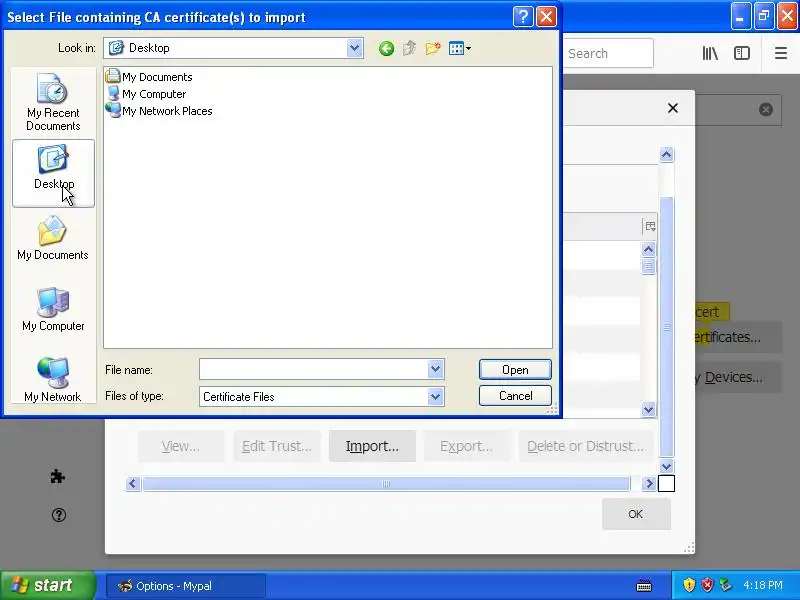Select My Network Places in file list
800x600 pixels.
pos(159,111)
